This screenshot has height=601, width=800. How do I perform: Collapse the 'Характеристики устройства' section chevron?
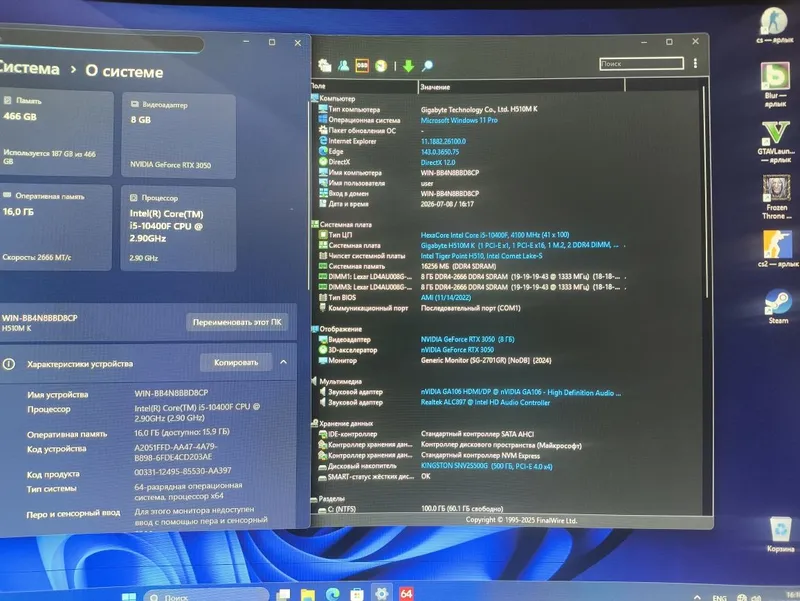point(284,362)
